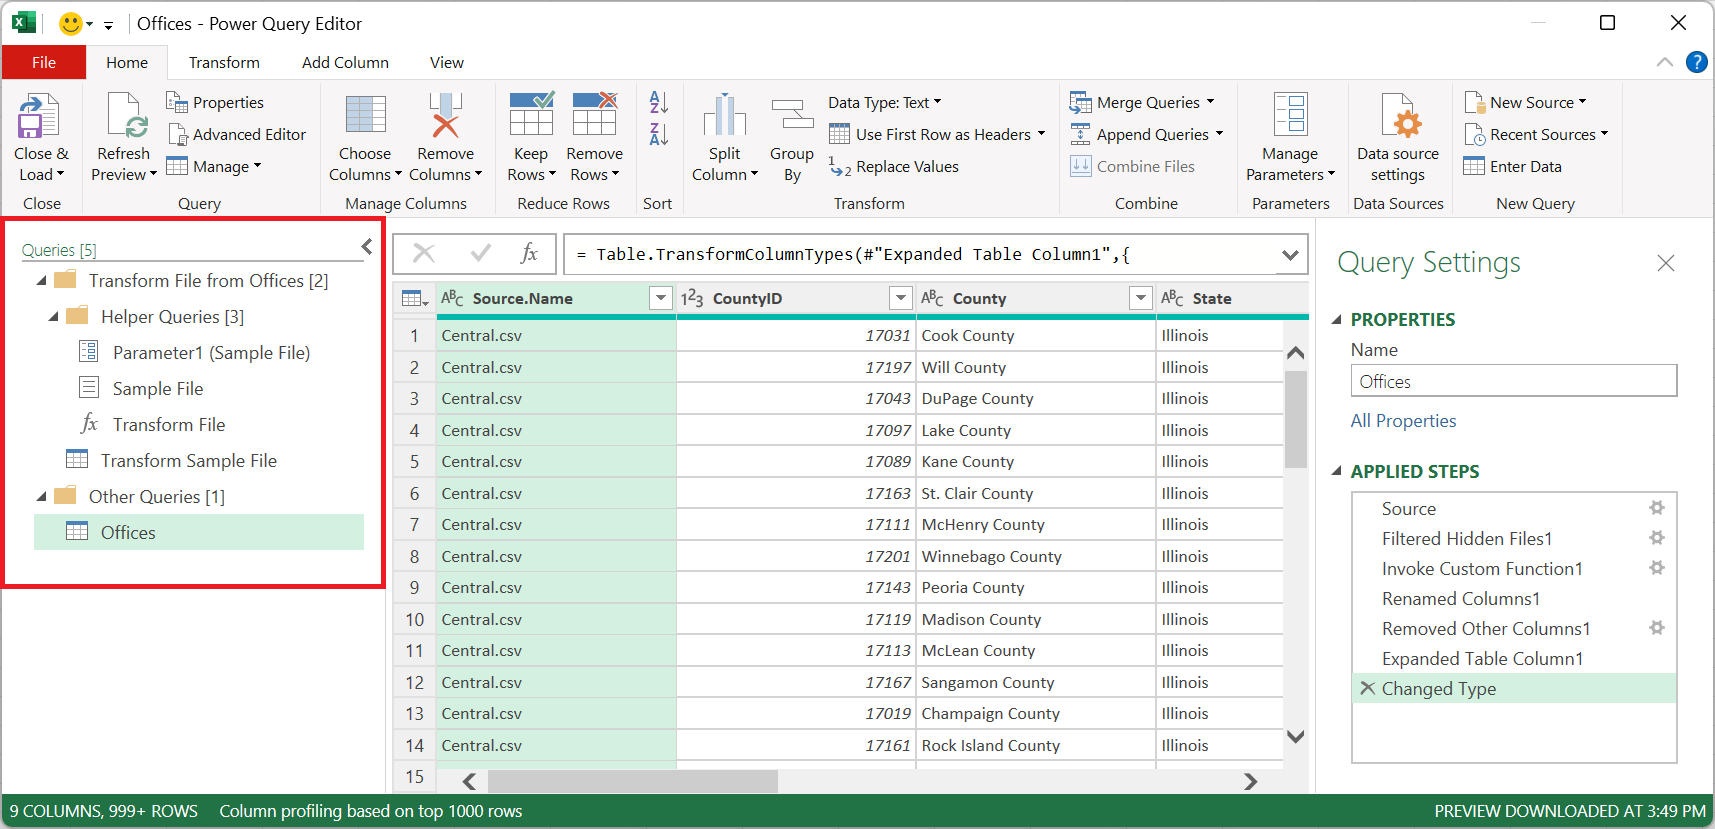
Task: Open query Properties in the ribbon
Action: [x=215, y=102]
